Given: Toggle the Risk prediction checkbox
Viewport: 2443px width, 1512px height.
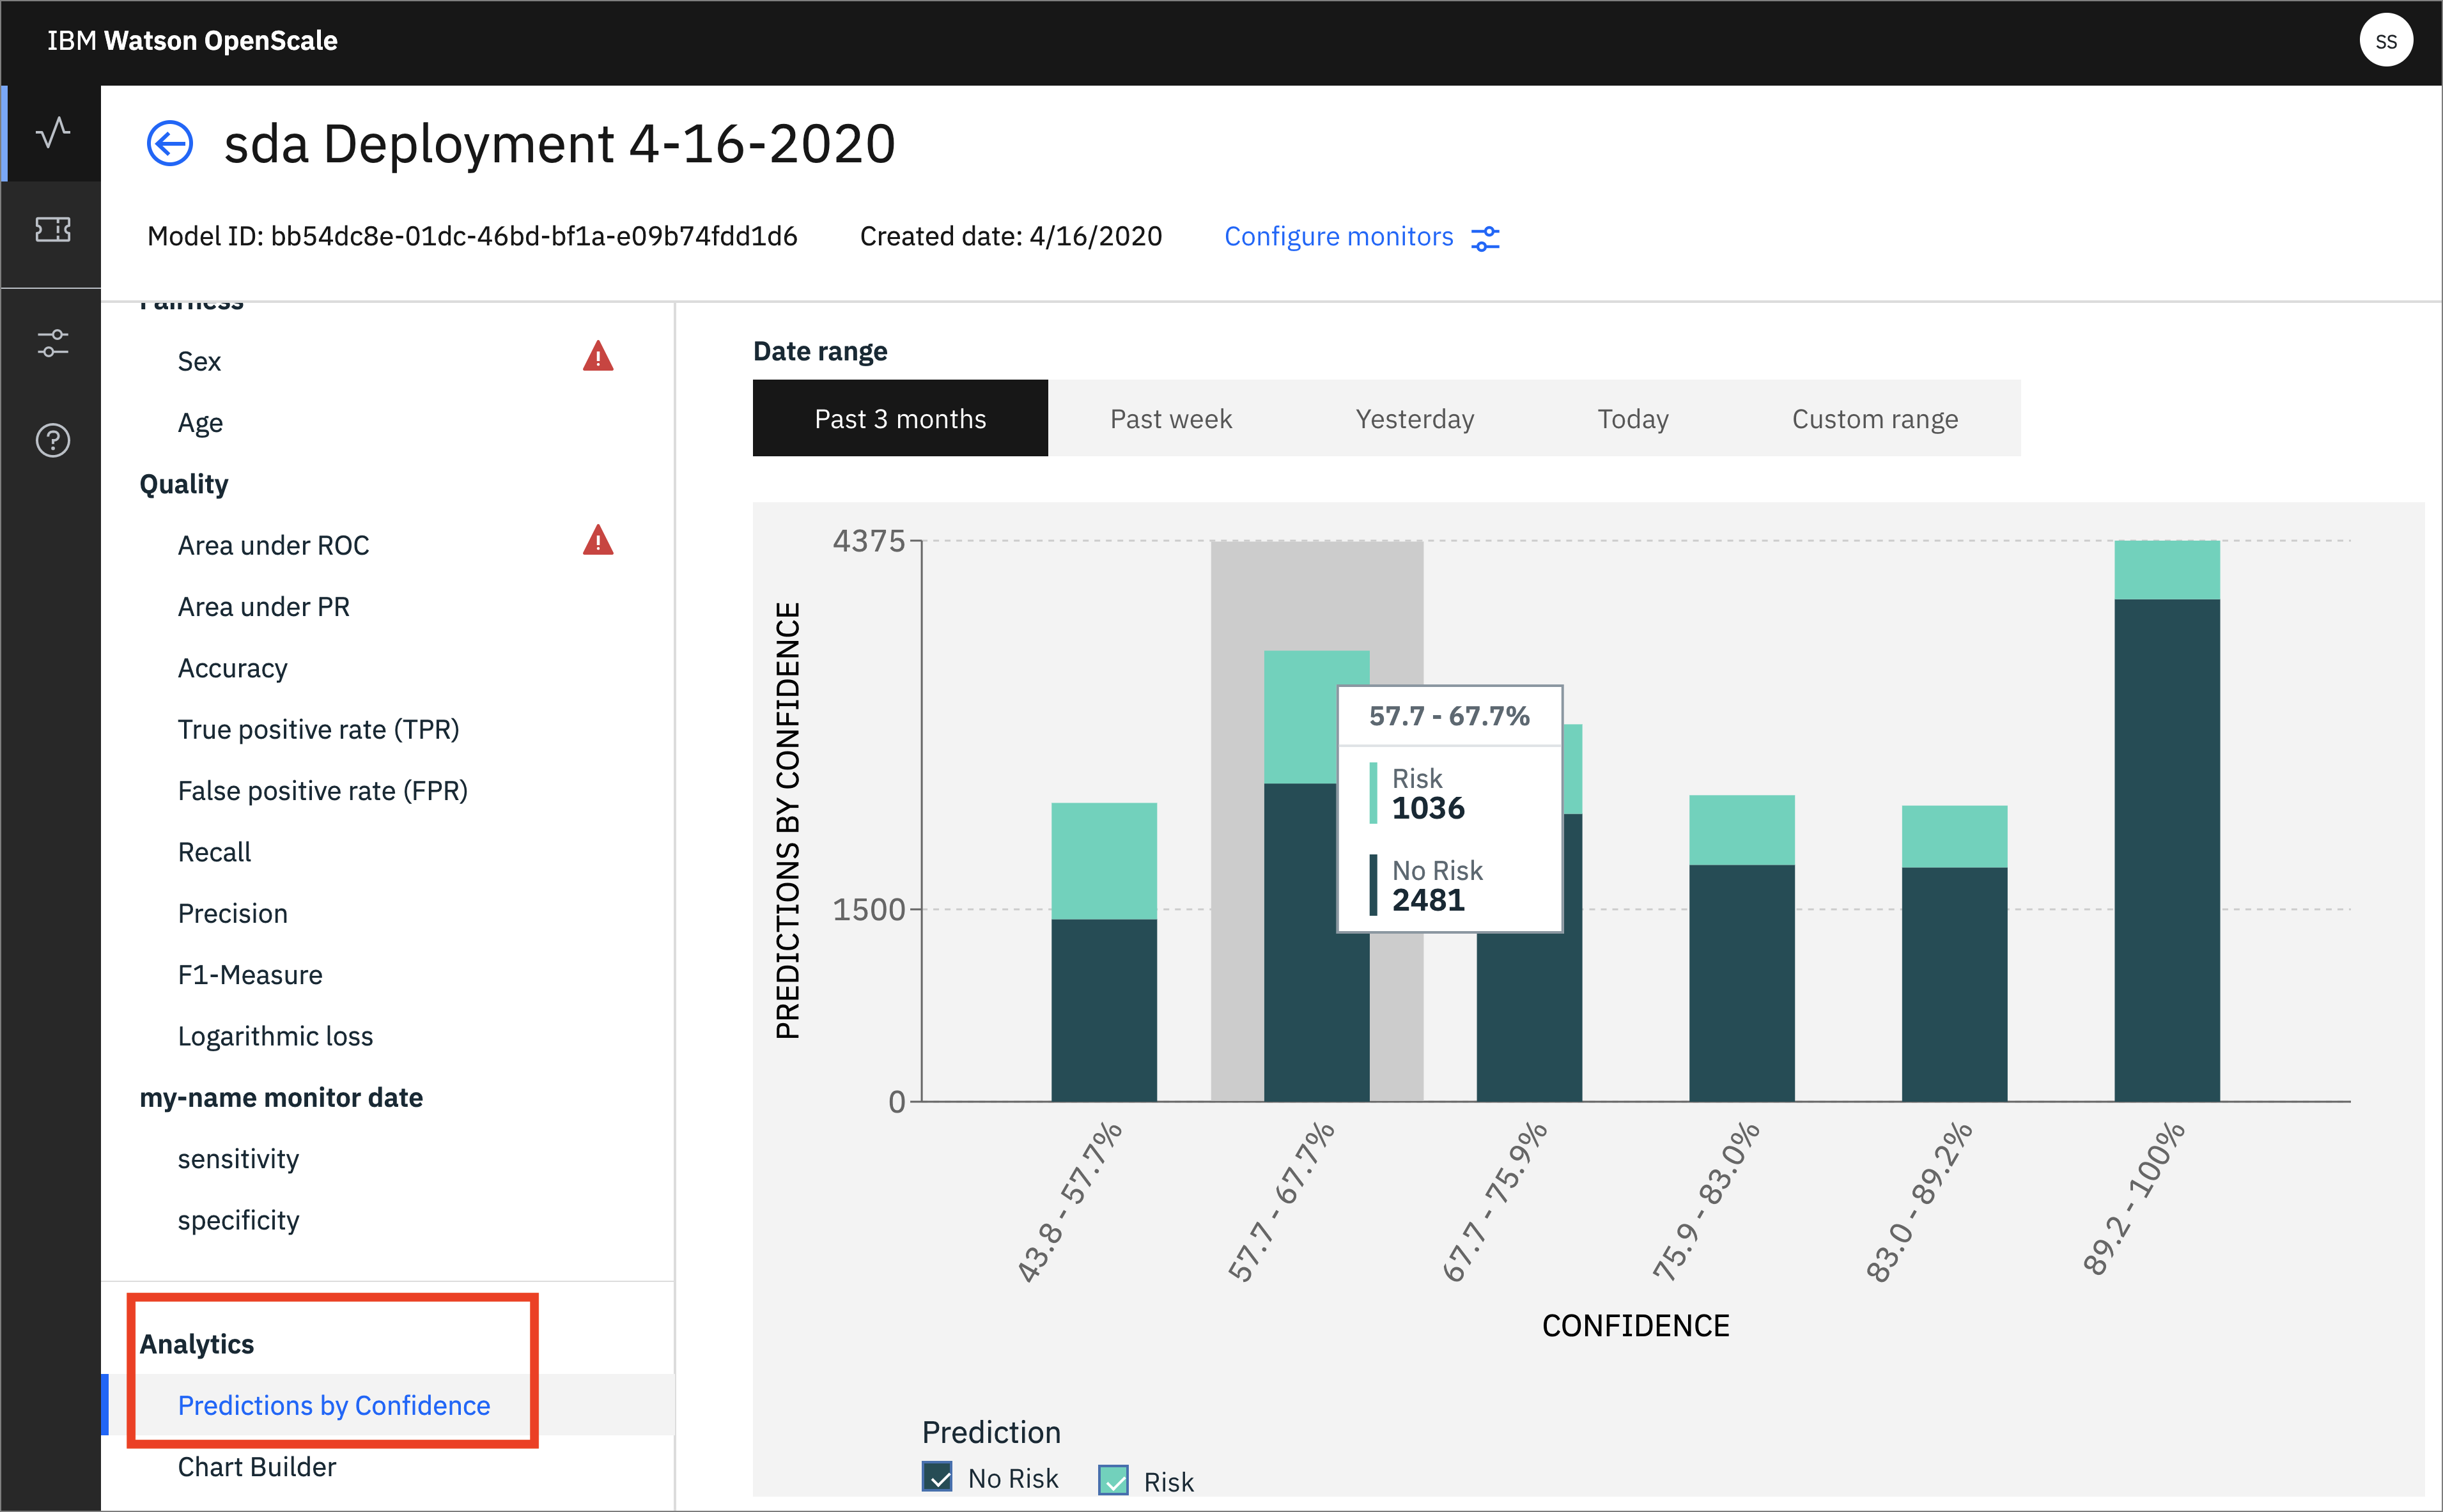Looking at the screenshot, I should coord(1113,1479).
